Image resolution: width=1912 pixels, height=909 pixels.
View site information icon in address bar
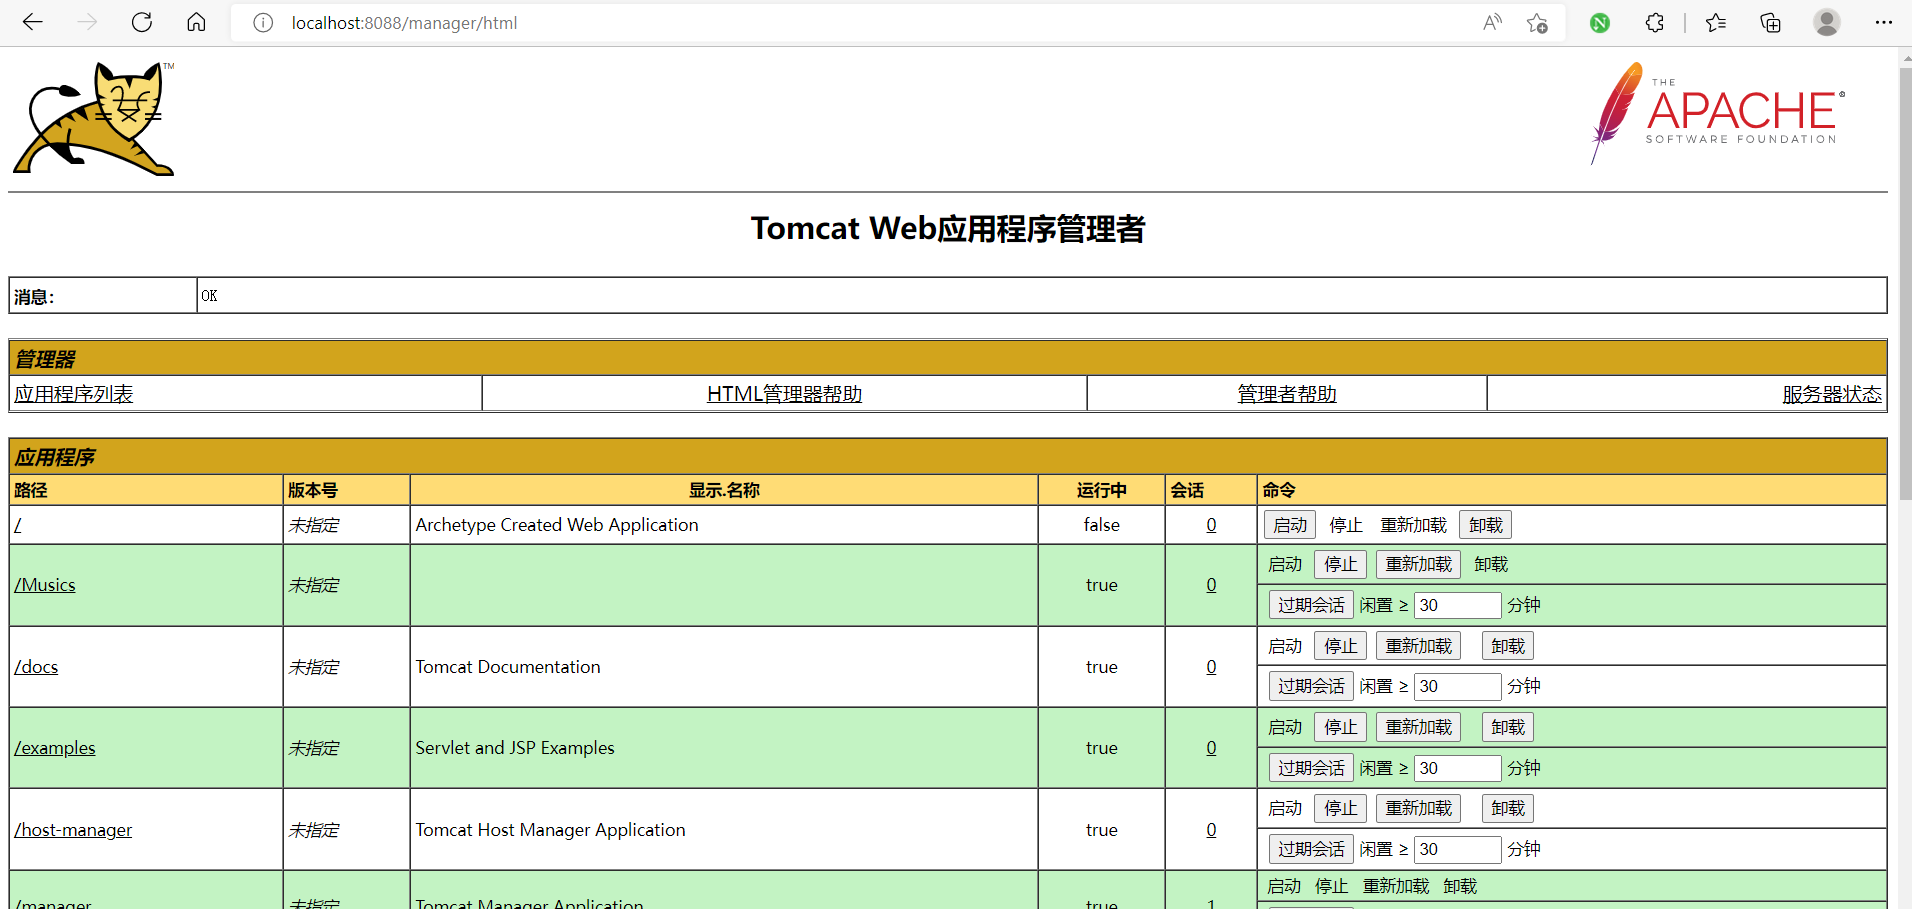(263, 23)
